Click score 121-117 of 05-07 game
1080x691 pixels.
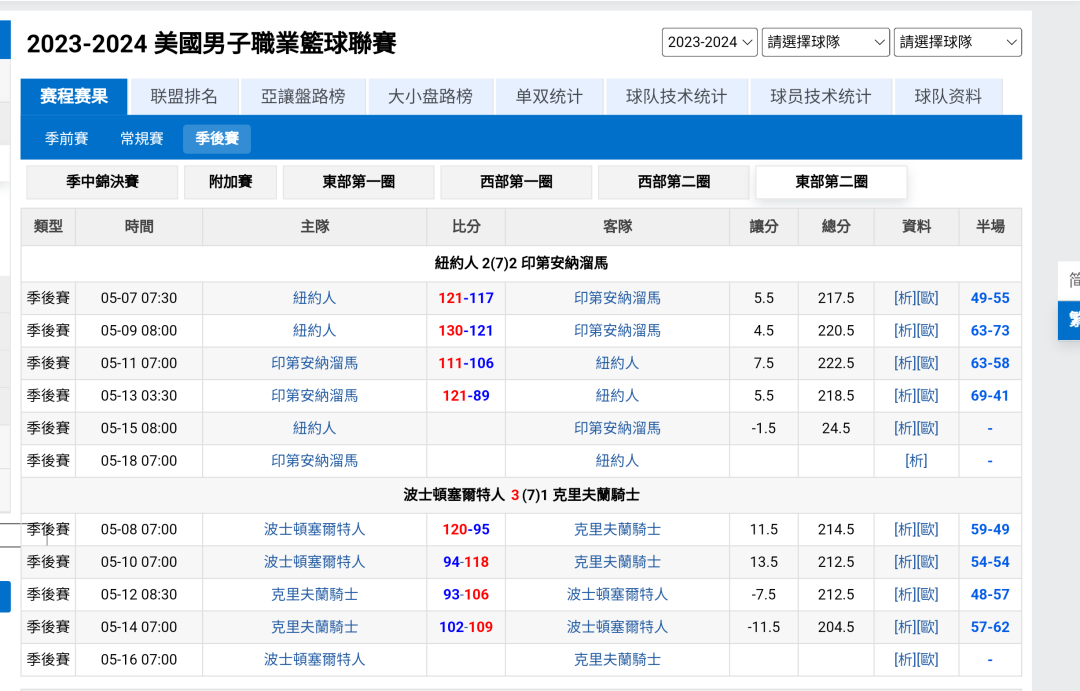(466, 298)
